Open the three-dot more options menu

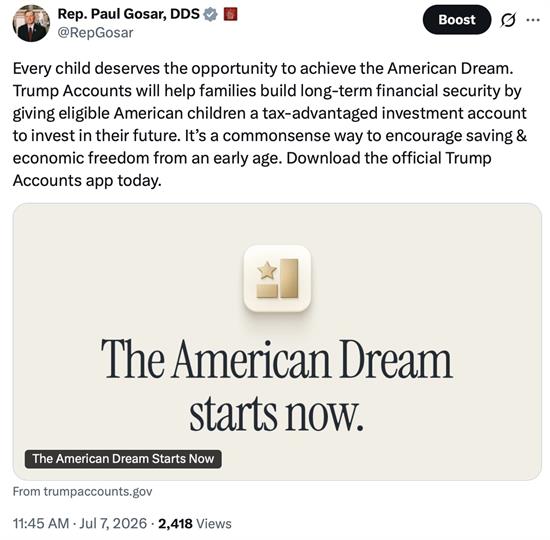pos(533,20)
